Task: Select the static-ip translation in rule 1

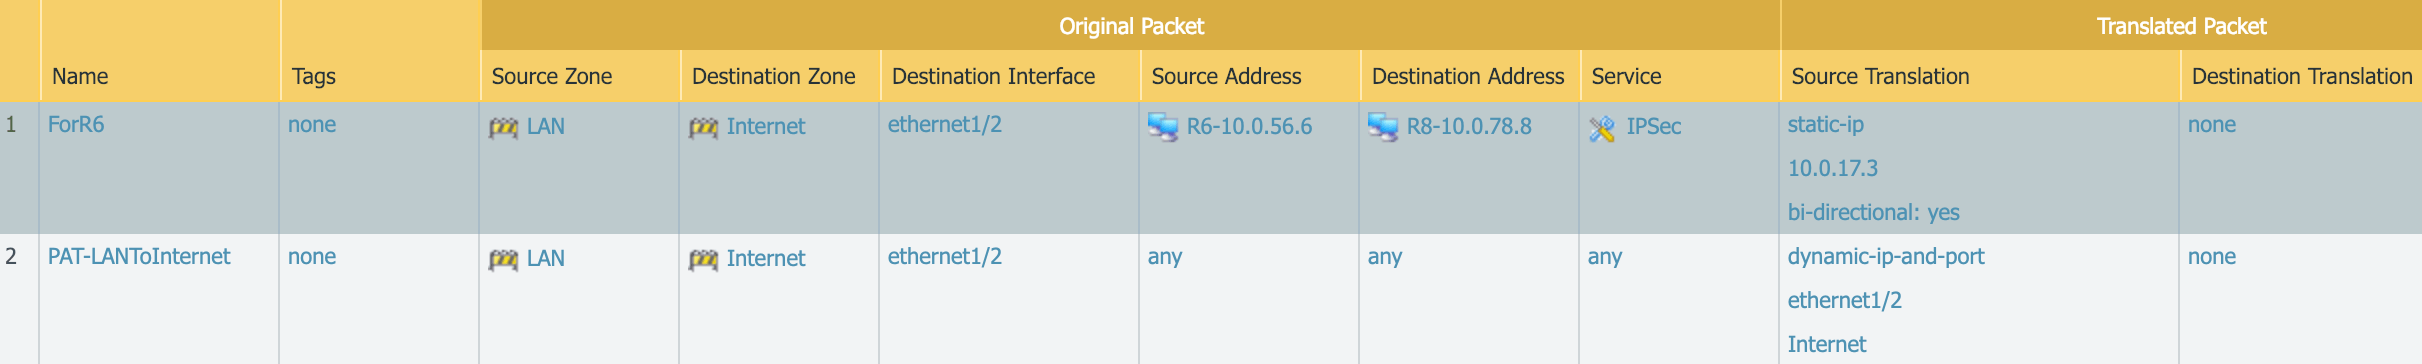Action: pyautogui.click(x=1826, y=125)
